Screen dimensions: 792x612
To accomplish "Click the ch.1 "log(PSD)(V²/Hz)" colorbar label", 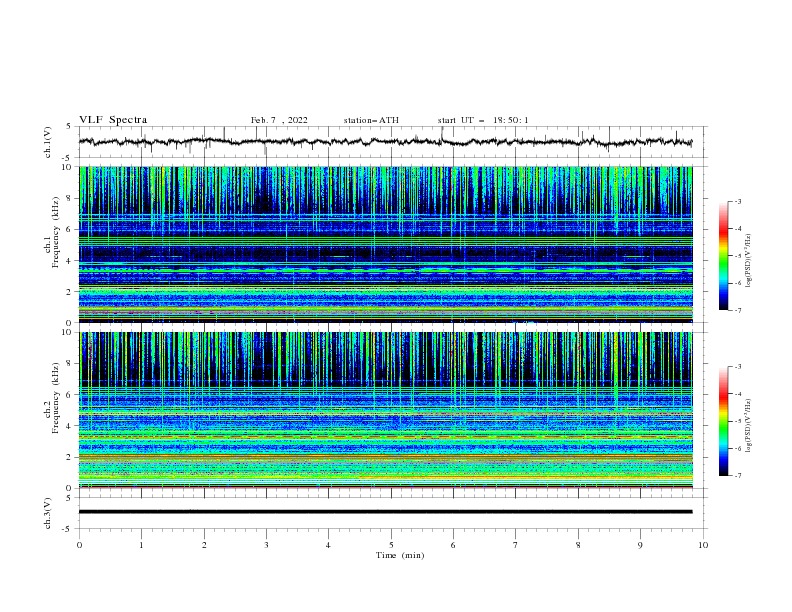I will pyautogui.click(x=749, y=261).
